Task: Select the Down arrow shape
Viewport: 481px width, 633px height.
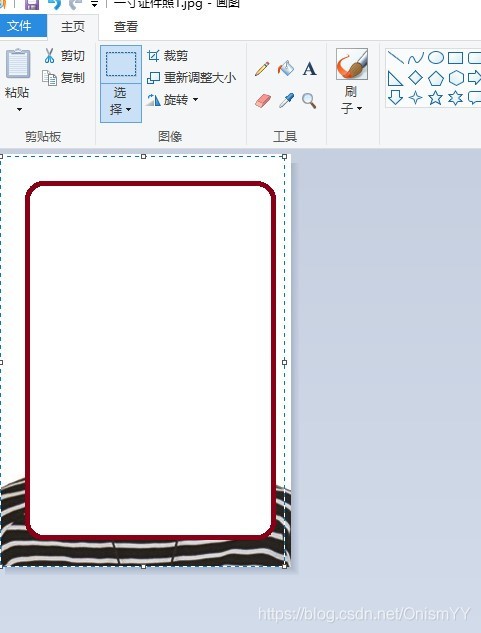Action: [x=395, y=98]
